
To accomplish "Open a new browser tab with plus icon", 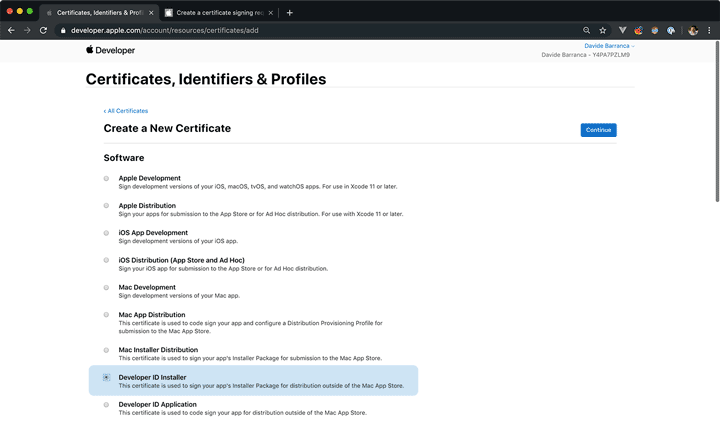I will point(289,13).
